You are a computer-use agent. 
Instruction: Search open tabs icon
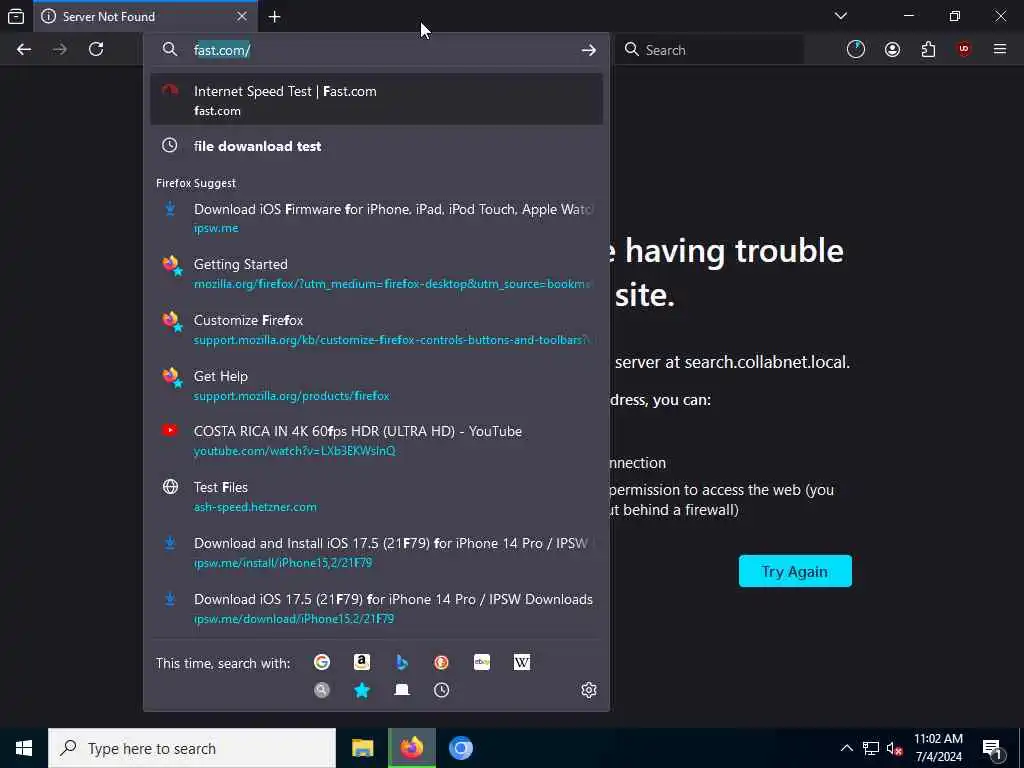point(402,690)
